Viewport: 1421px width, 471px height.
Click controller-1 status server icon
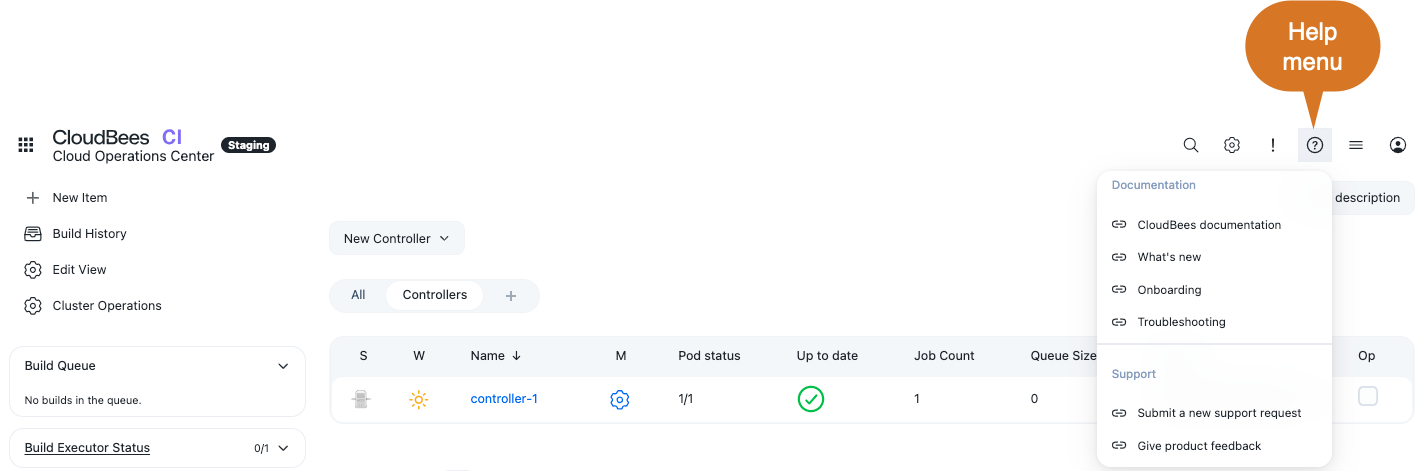(x=361, y=399)
